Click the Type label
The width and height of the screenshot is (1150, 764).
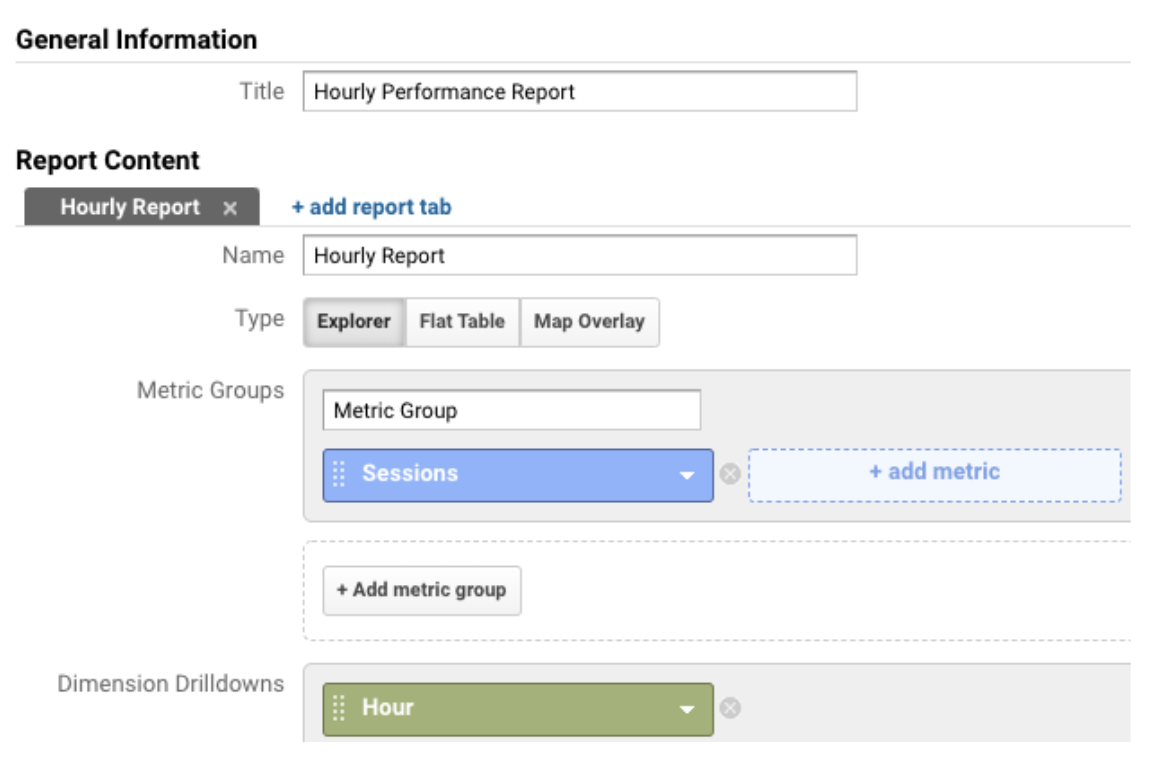pyautogui.click(x=260, y=319)
